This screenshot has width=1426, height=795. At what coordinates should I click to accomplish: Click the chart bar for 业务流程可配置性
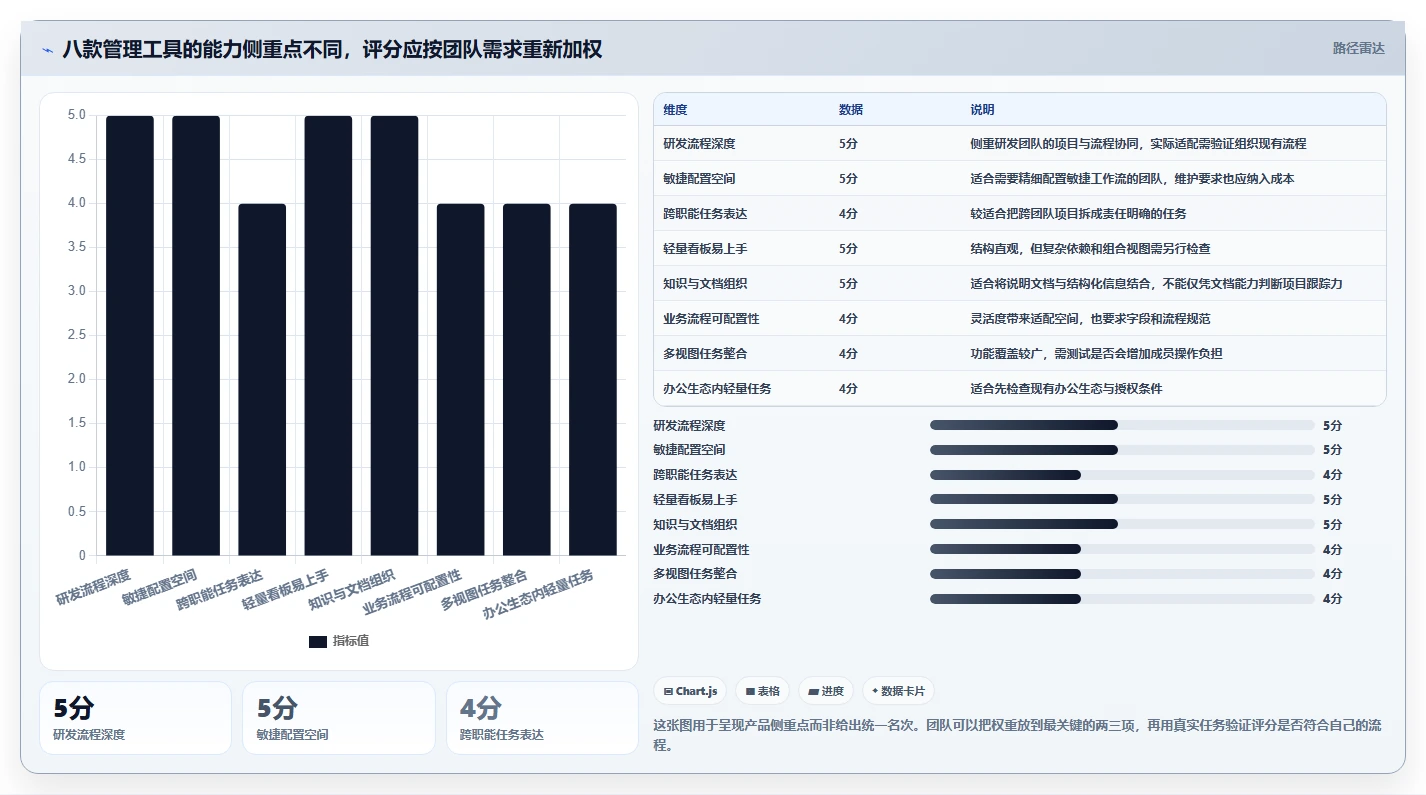[x=460, y=379]
